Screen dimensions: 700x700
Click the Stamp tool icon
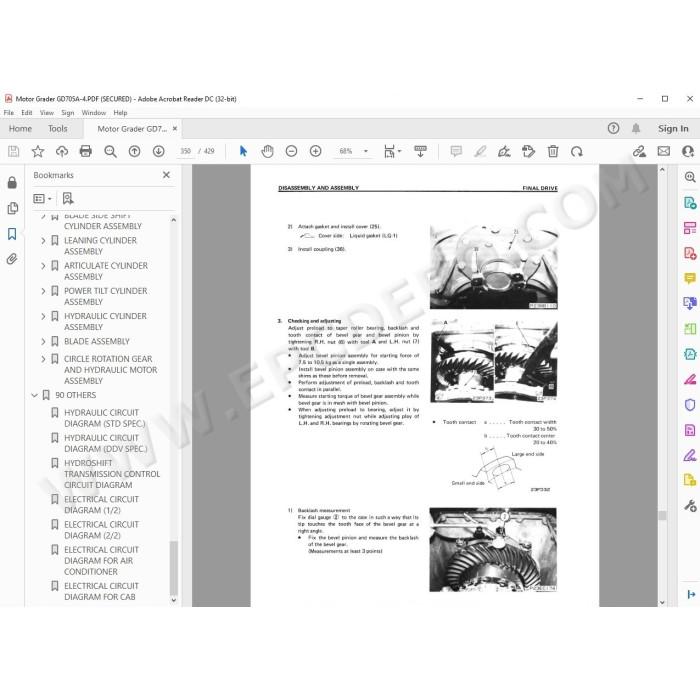tap(529, 151)
